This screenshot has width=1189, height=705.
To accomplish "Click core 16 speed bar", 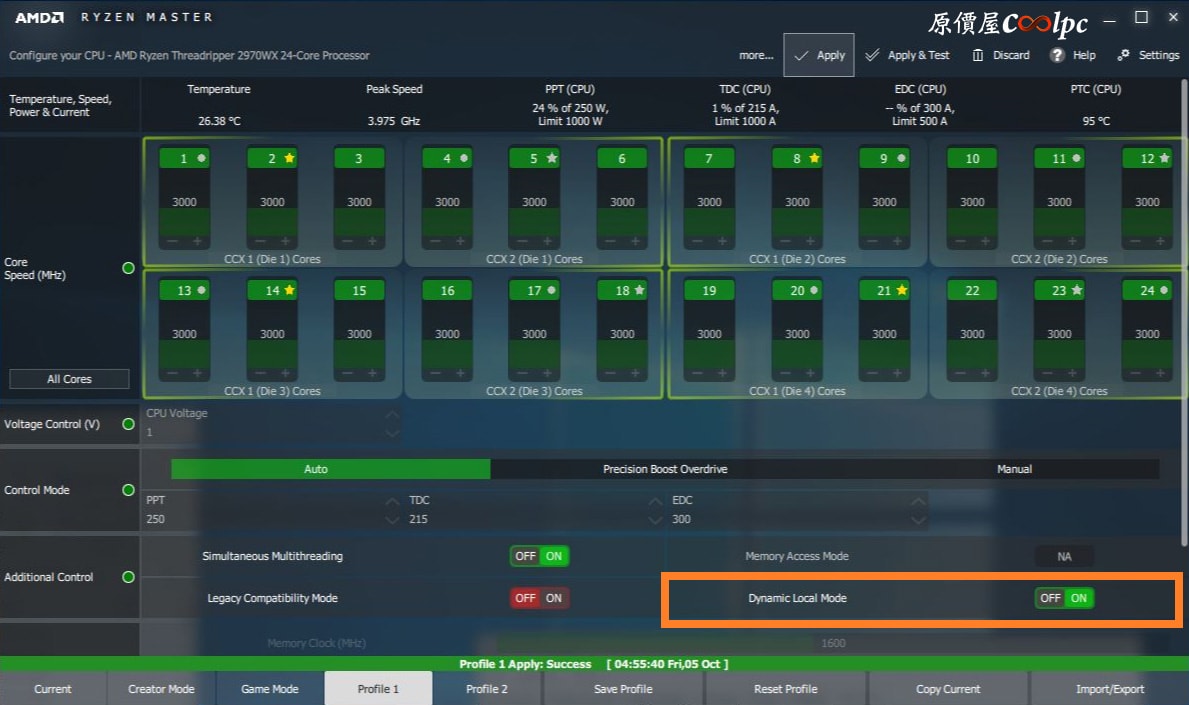I will (x=447, y=334).
